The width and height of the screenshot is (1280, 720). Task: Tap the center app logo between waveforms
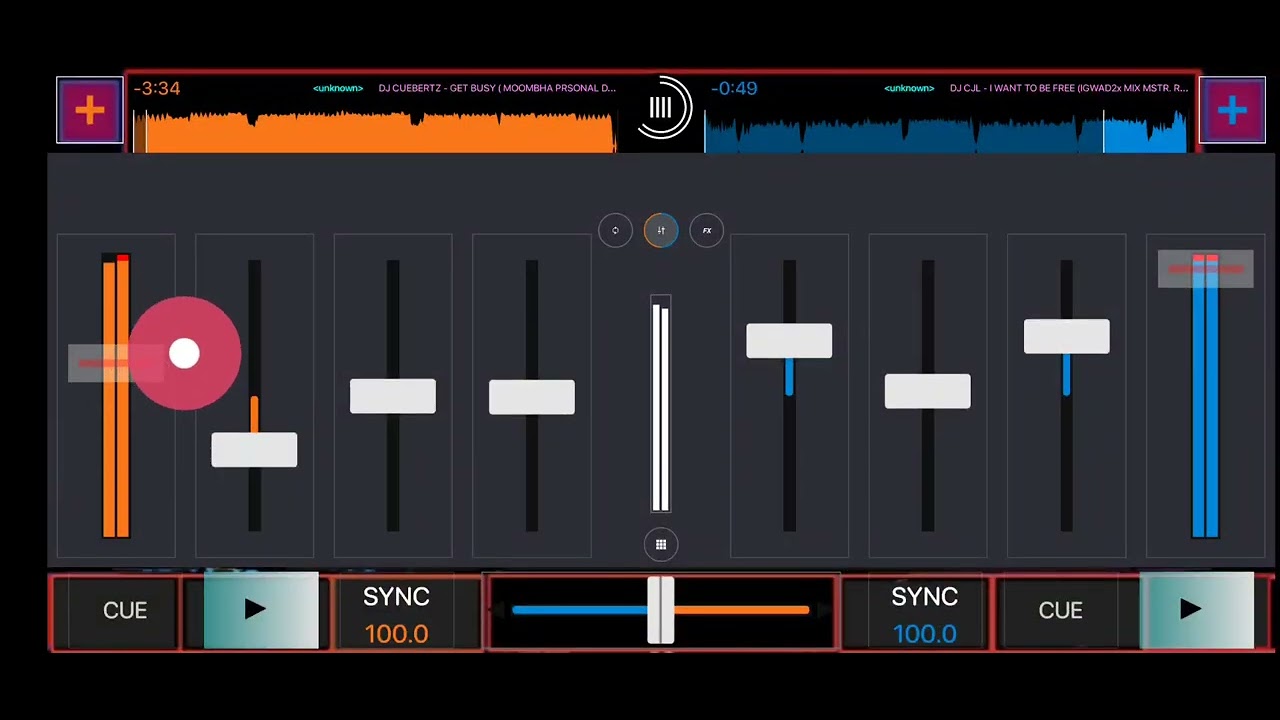click(x=661, y=108)
